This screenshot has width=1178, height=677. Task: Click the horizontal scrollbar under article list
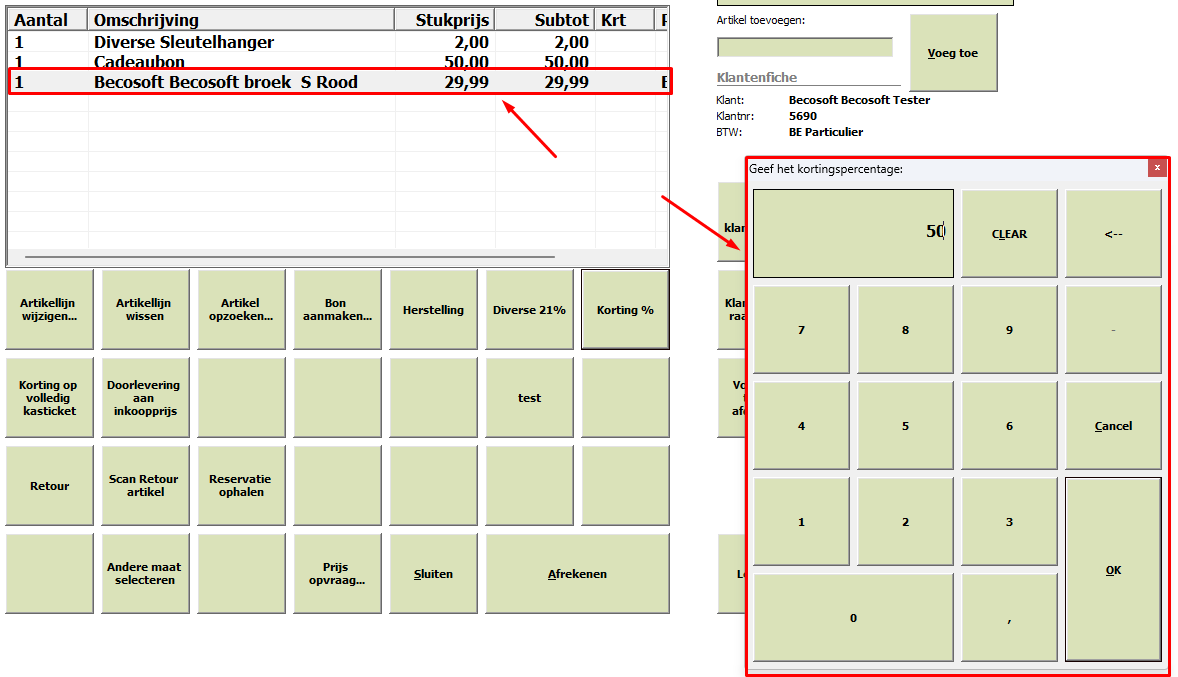click(x=290, y=257)
